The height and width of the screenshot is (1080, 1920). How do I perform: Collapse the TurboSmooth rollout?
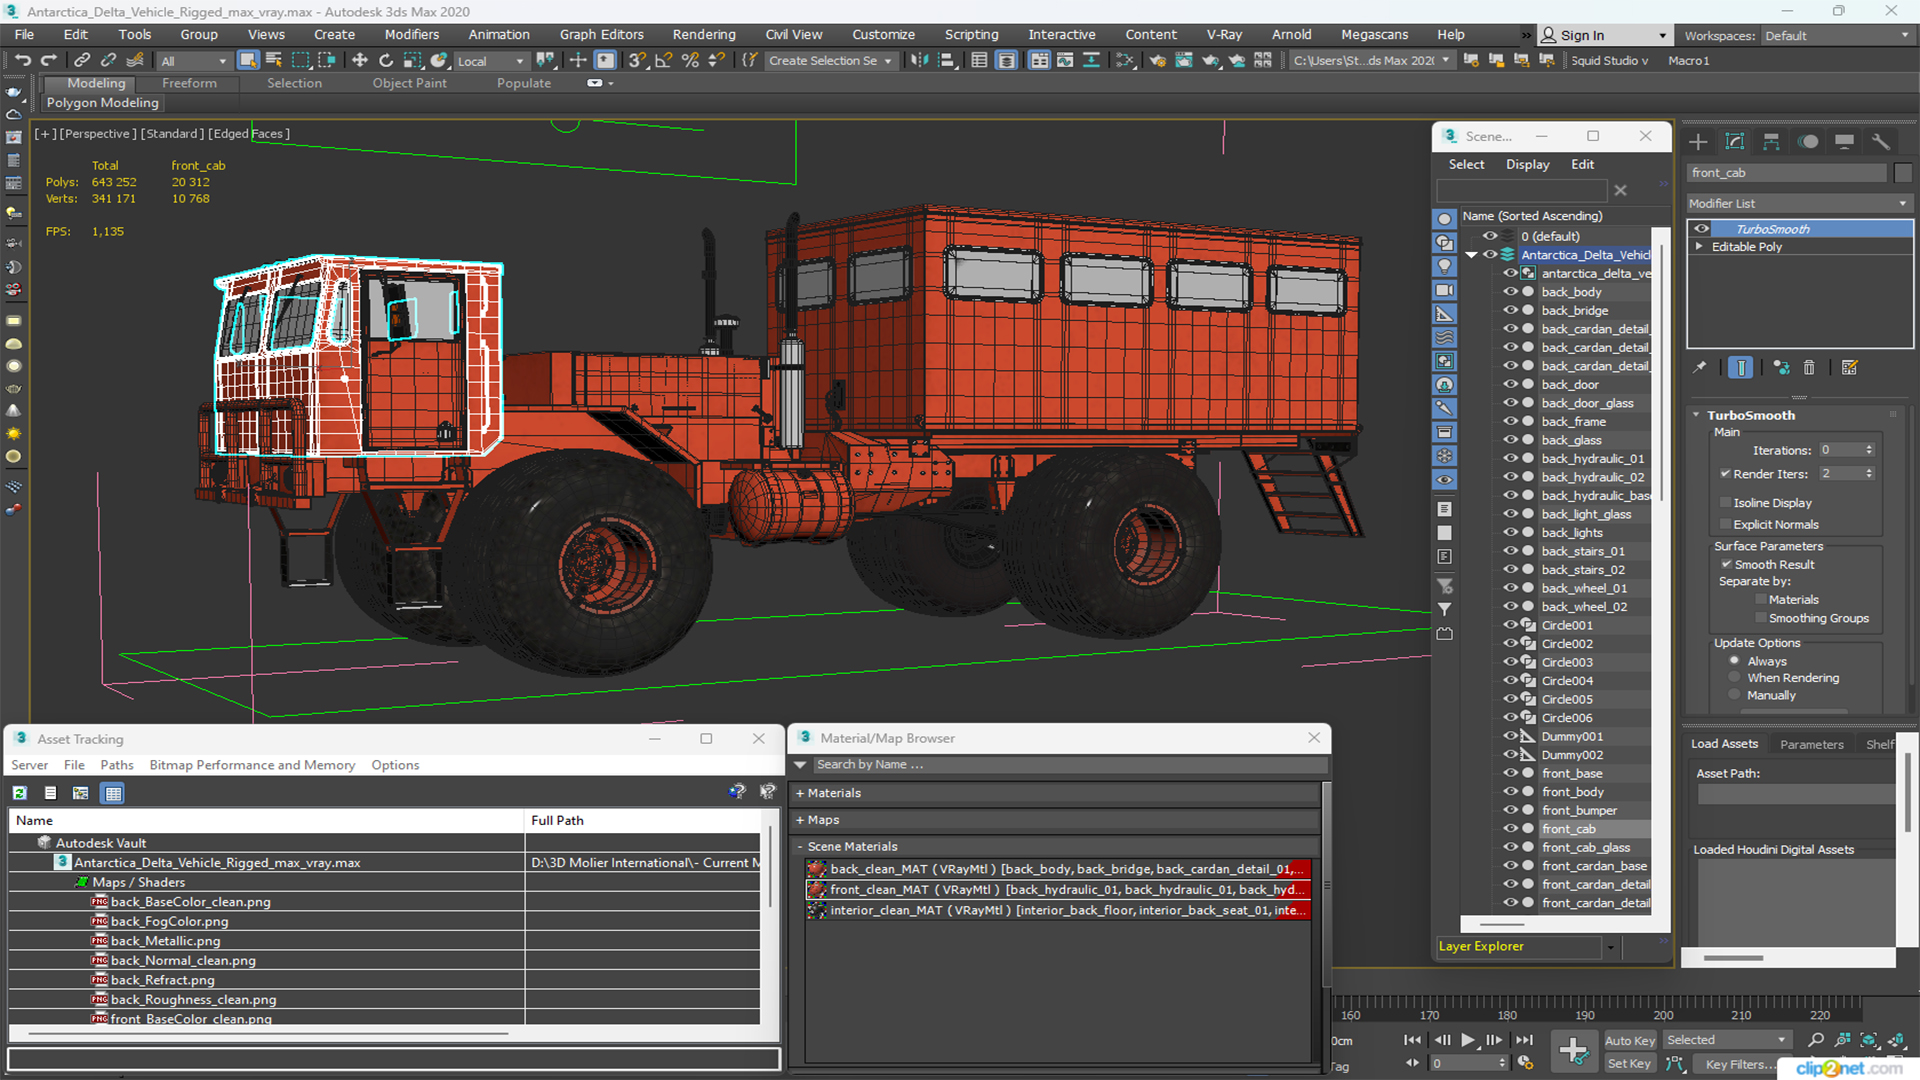[1697, 415]
